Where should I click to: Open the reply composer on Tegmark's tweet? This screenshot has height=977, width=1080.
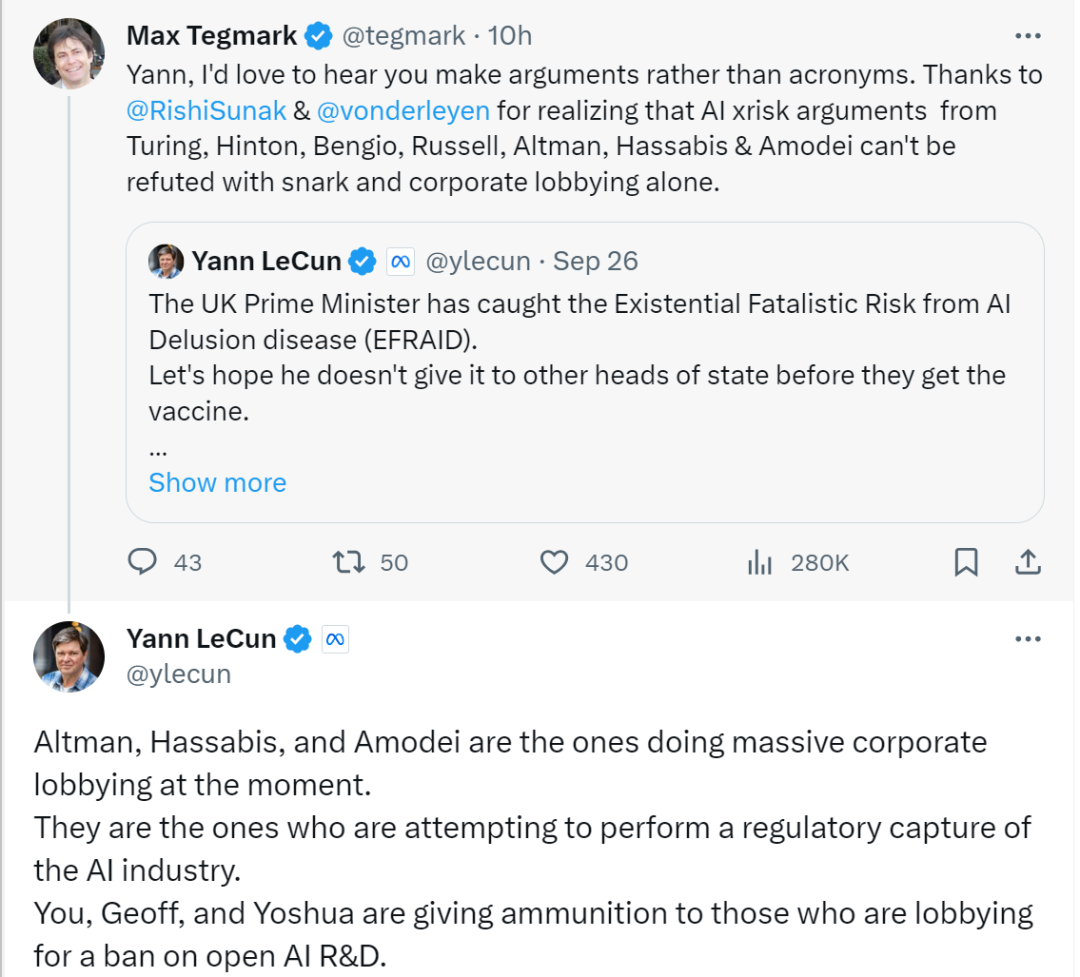click(x=144, y=562)
